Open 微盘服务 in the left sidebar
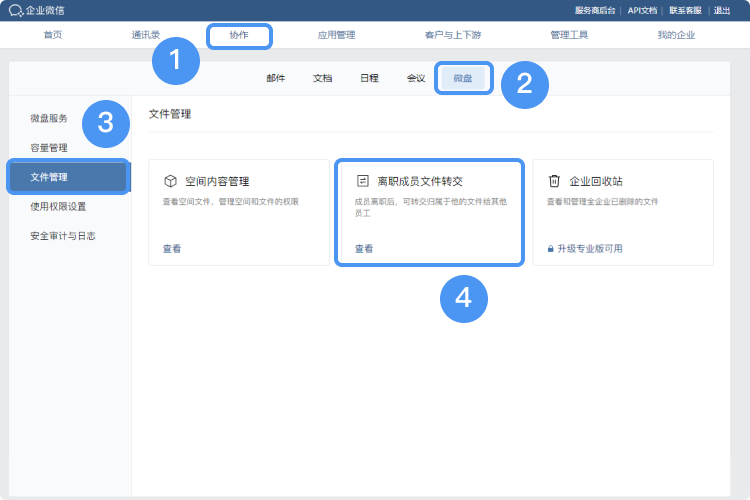 pyautogui.click(x=49, y=118)
